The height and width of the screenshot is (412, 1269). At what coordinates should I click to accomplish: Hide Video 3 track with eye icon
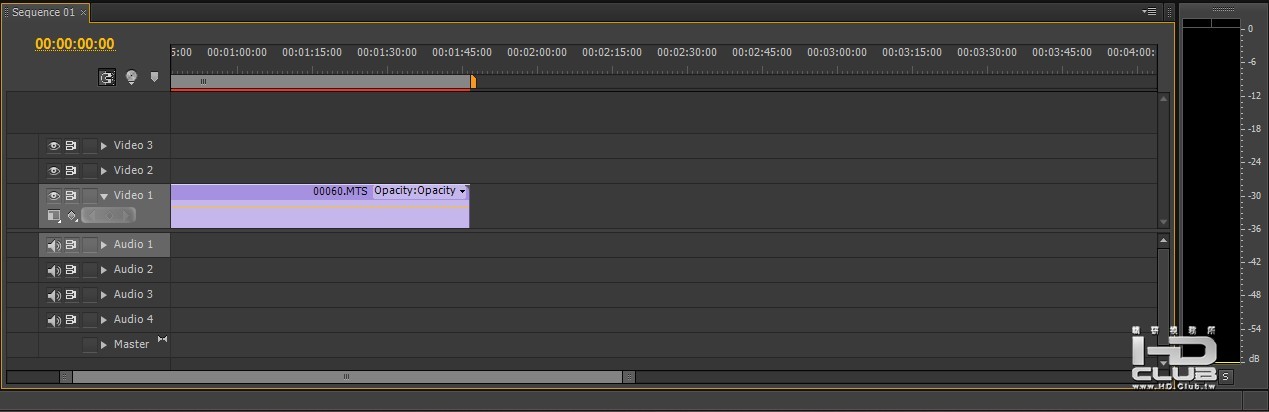(54, 145)
